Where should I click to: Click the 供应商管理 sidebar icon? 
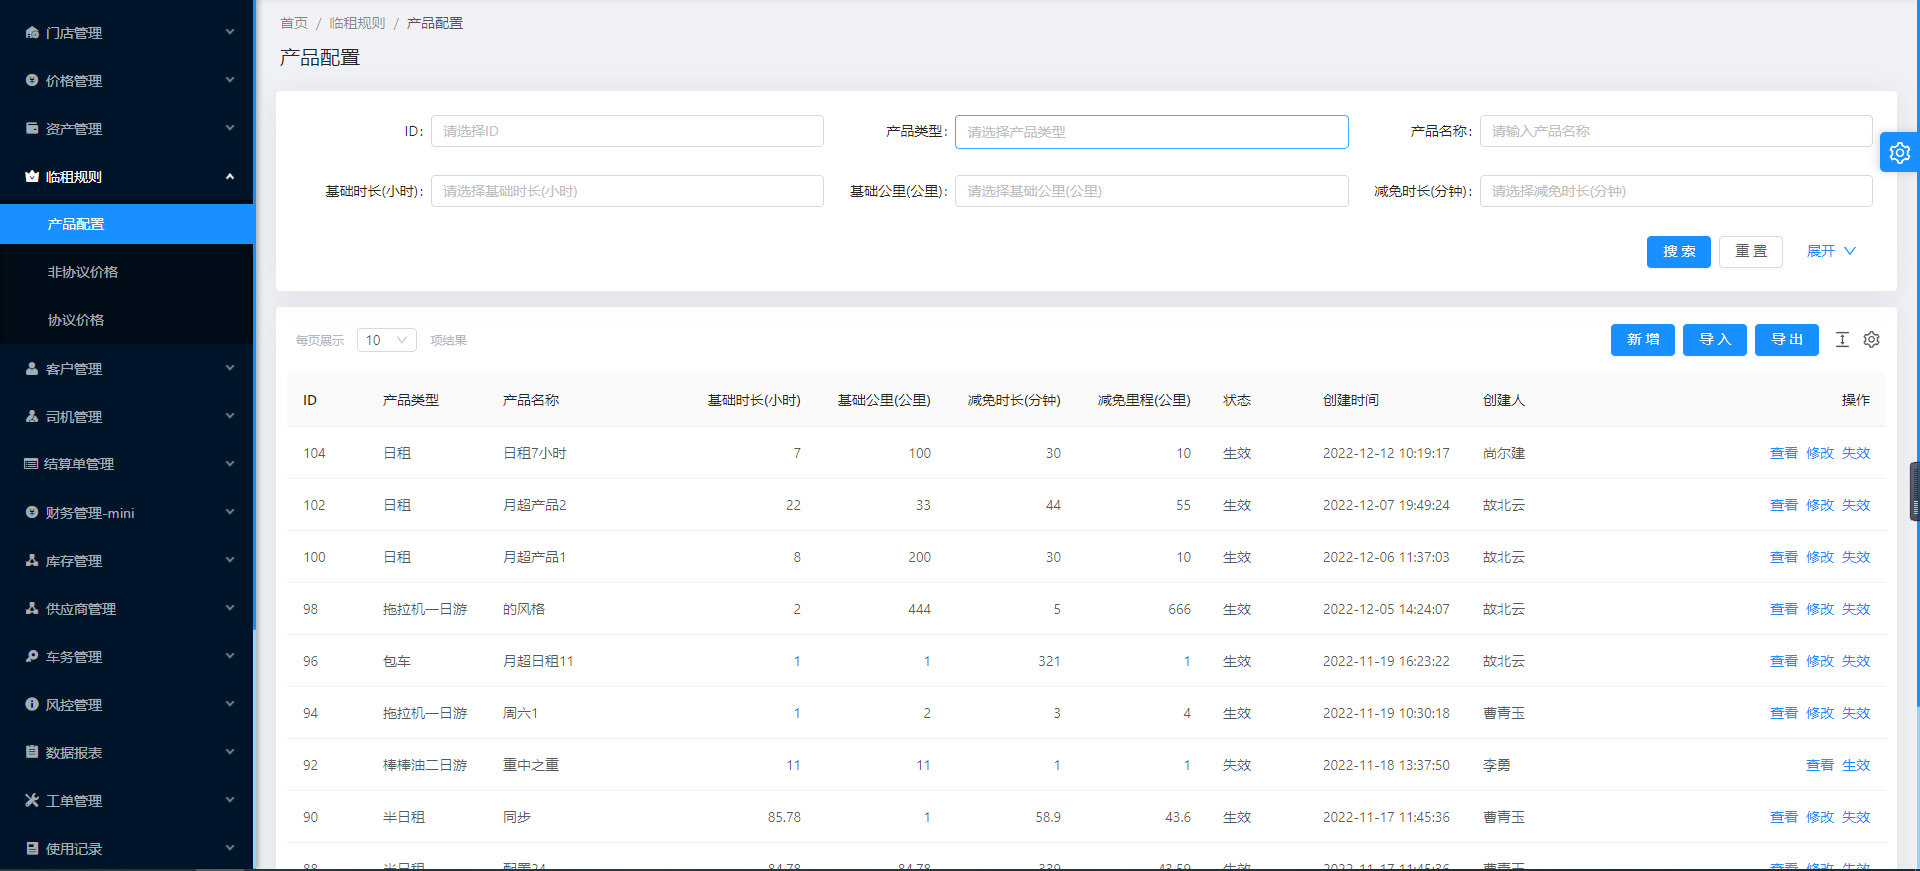tap(32, 609)
